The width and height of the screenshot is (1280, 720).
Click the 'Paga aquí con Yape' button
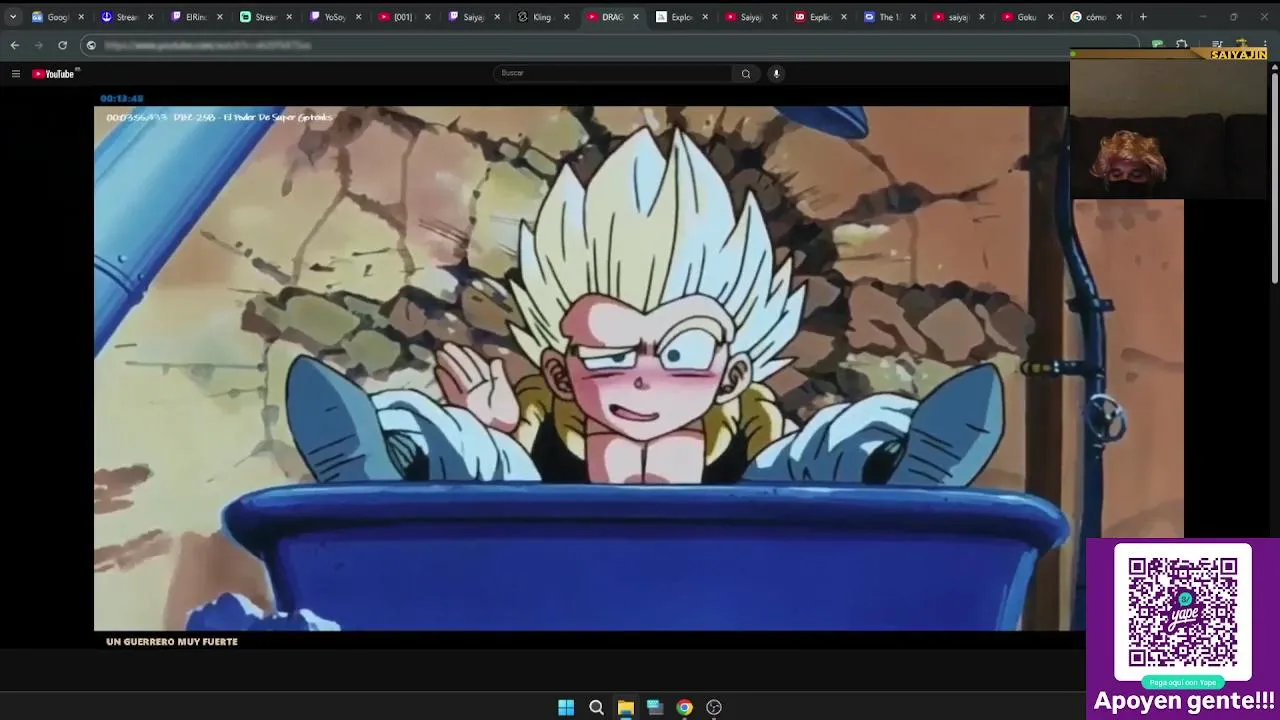pyautogui.click(x=1183, y=682)
